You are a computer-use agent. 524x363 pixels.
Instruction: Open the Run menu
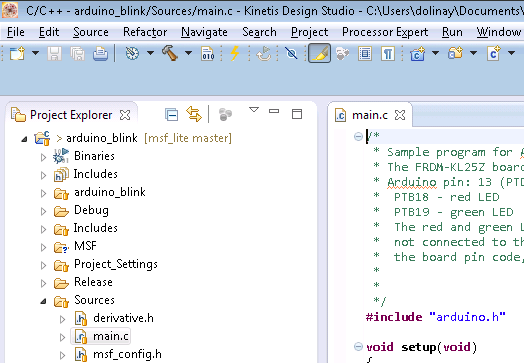[x=452, y=32]
